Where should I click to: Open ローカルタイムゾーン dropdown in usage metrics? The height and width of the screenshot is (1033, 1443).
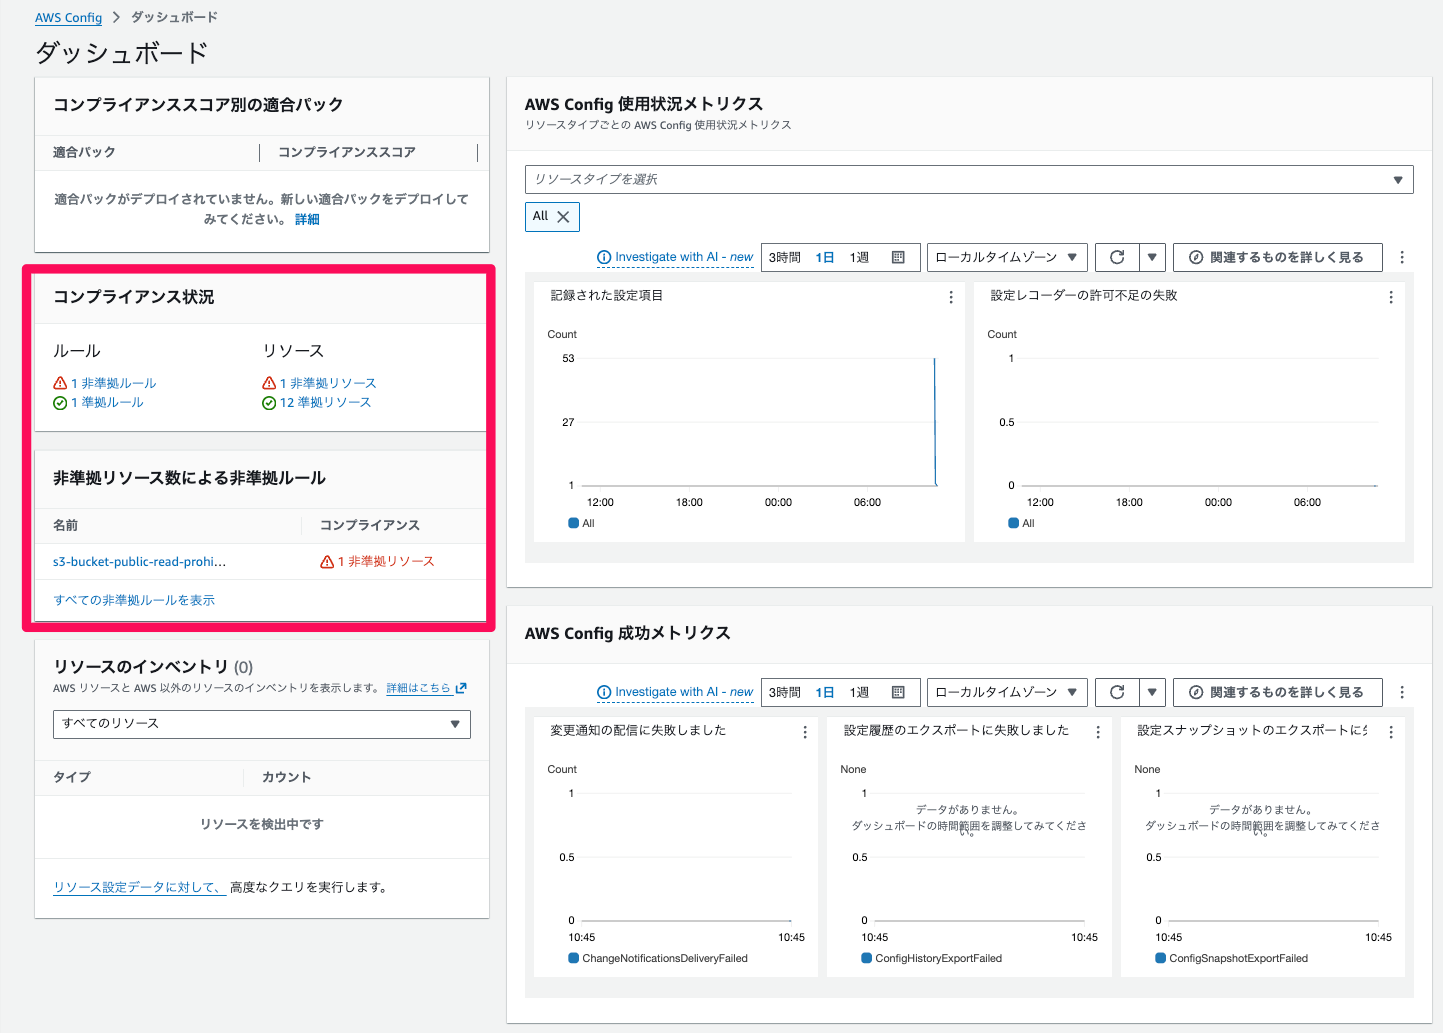click(x=1007, y=257)
